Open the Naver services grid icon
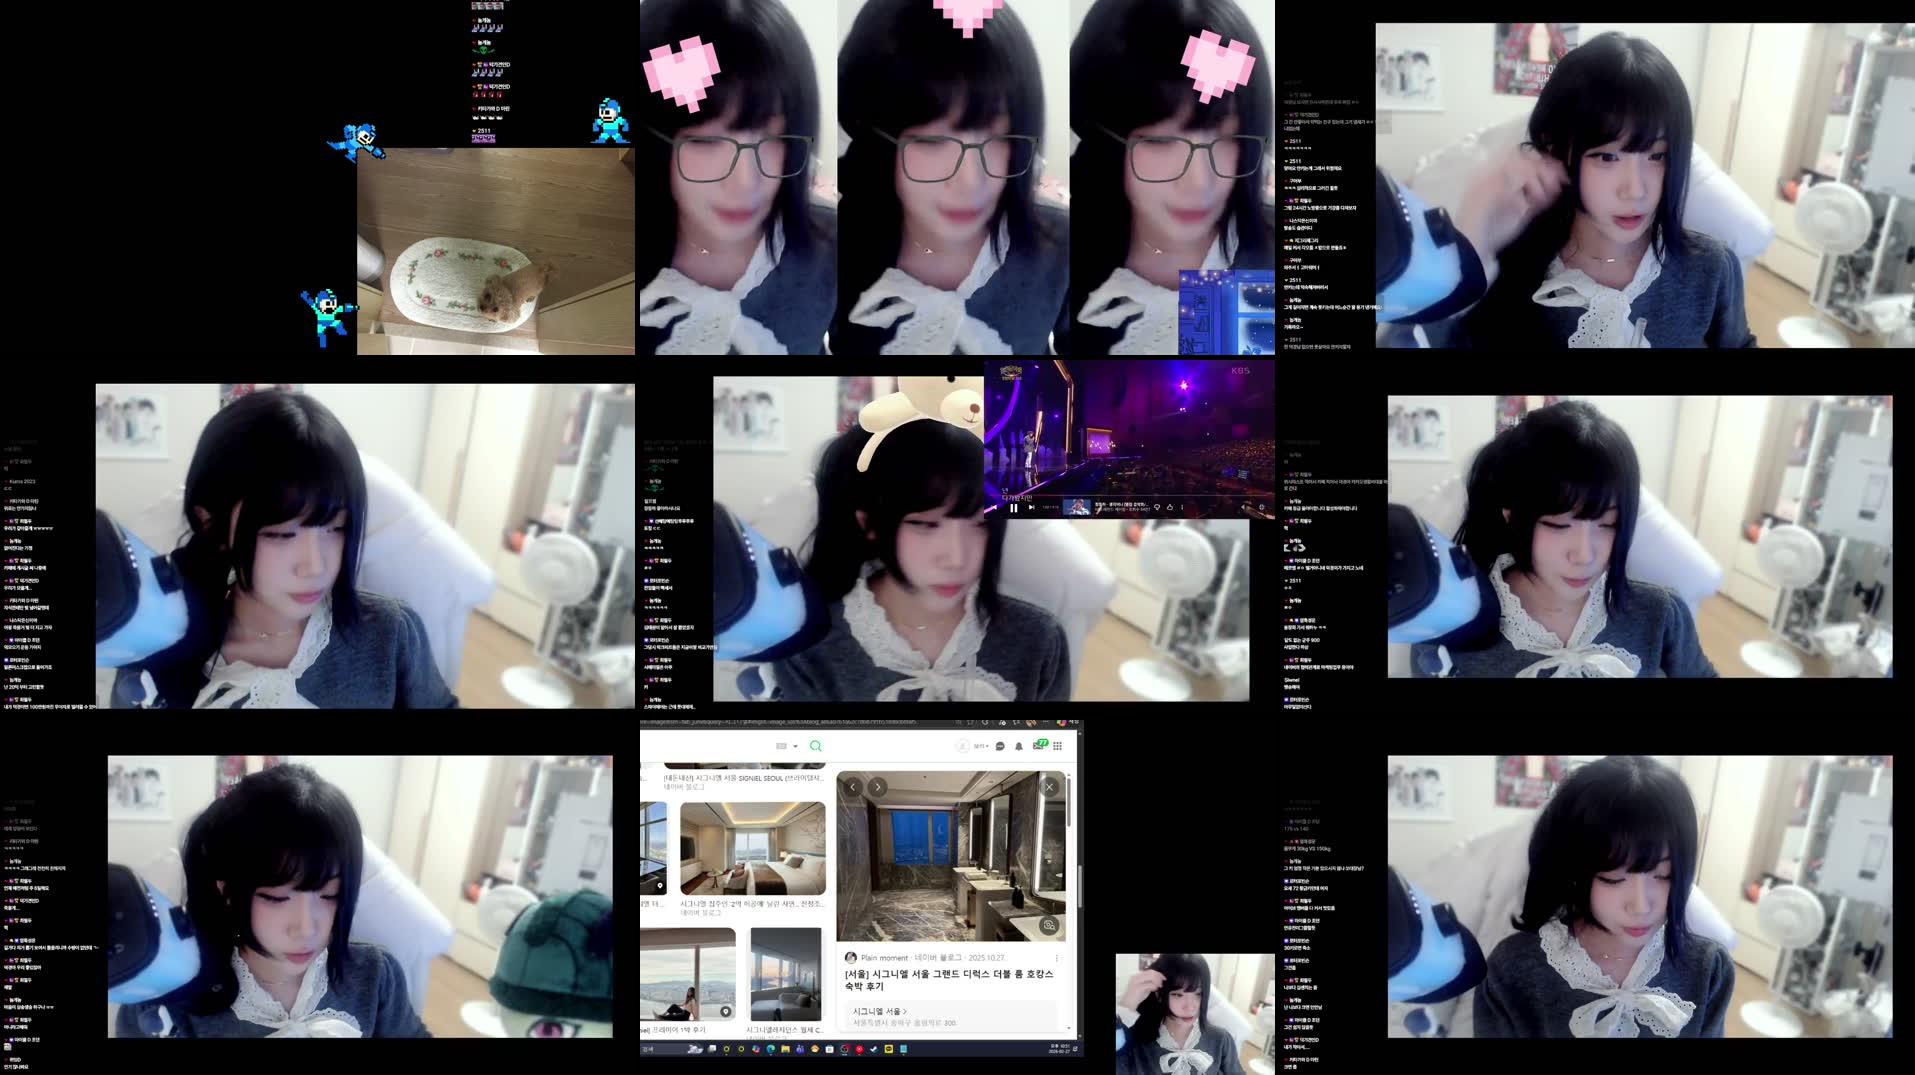This screenshot has width=1915, height=1075. pyautogui.click(x=1057, y=744)
